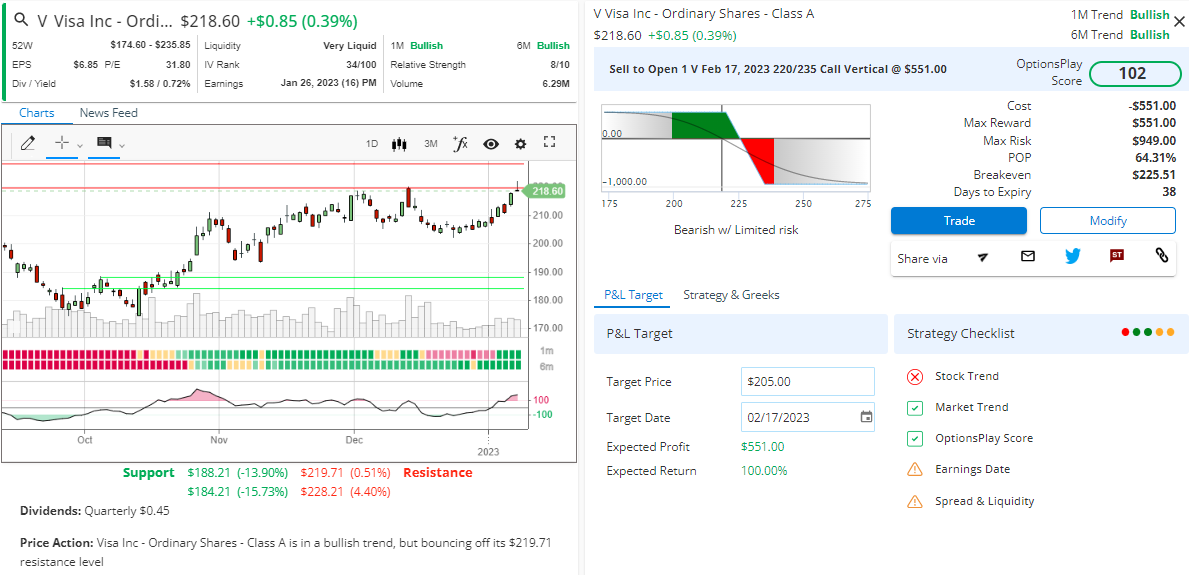
Task: Open the 3M time range selector
Action: pyautogui.click(x=431, y=143)
